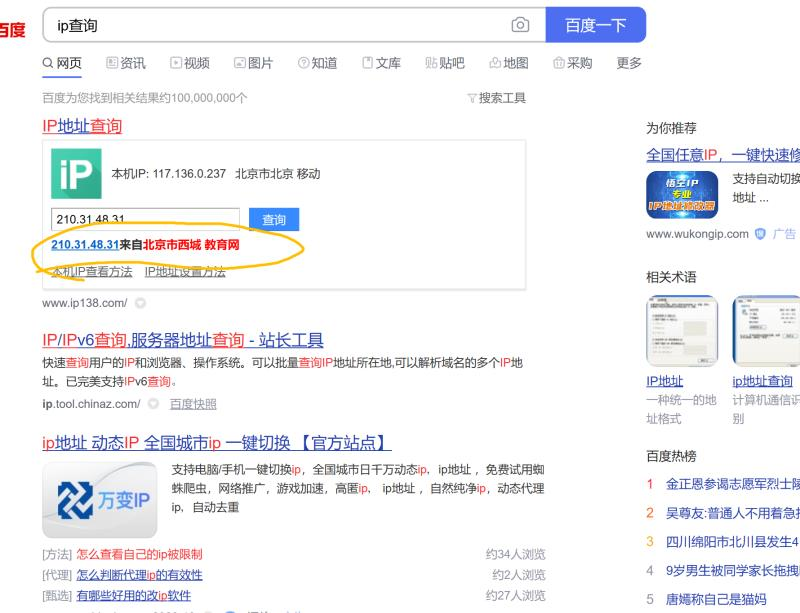The width and height of the screenshot is (800, 613).
Task: Click the www.ip138.com/ source URL
Action: [85, 303]
